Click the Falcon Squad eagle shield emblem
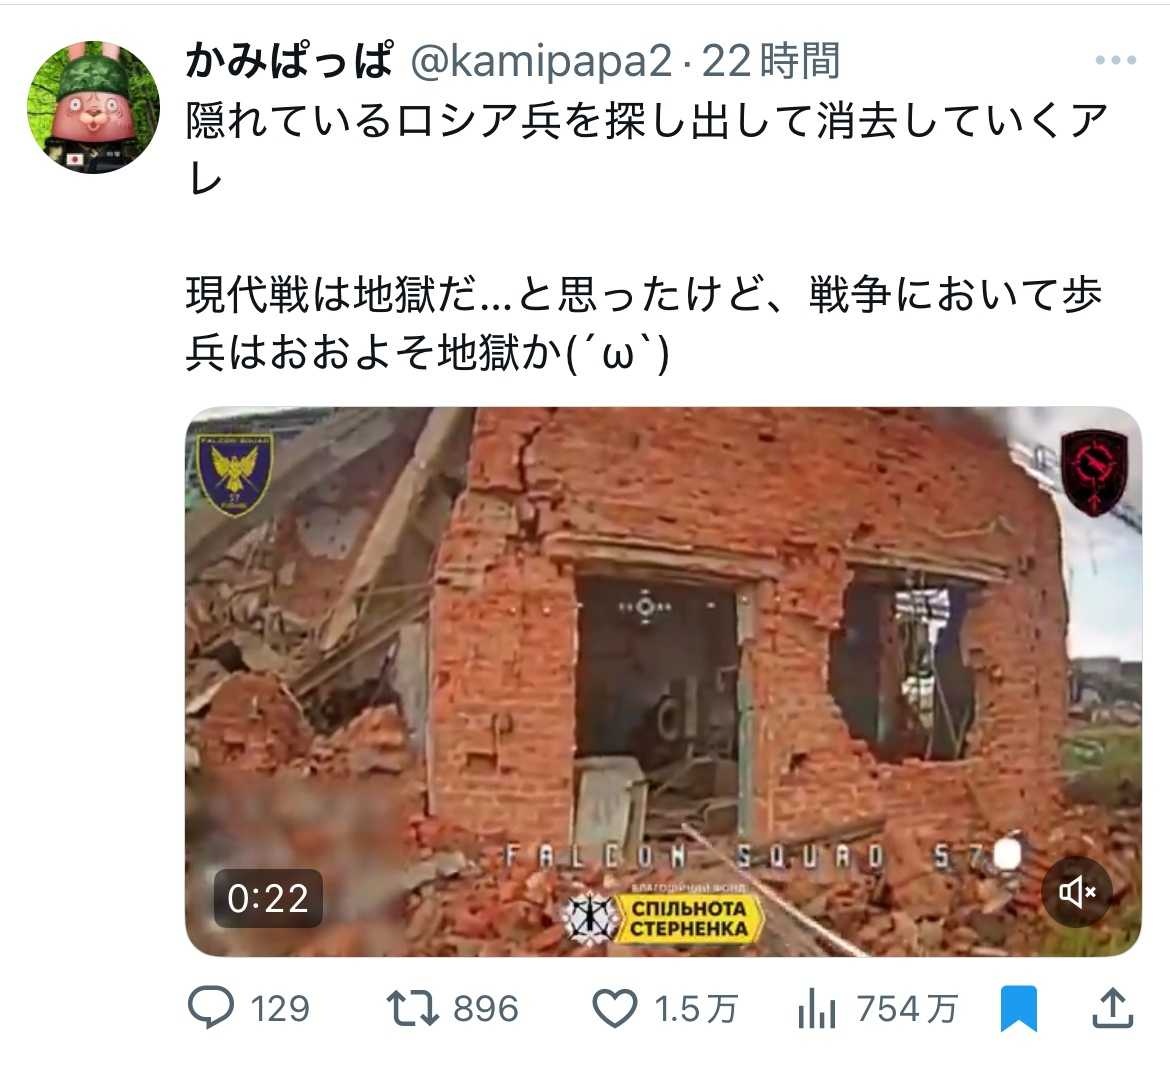 234,475
